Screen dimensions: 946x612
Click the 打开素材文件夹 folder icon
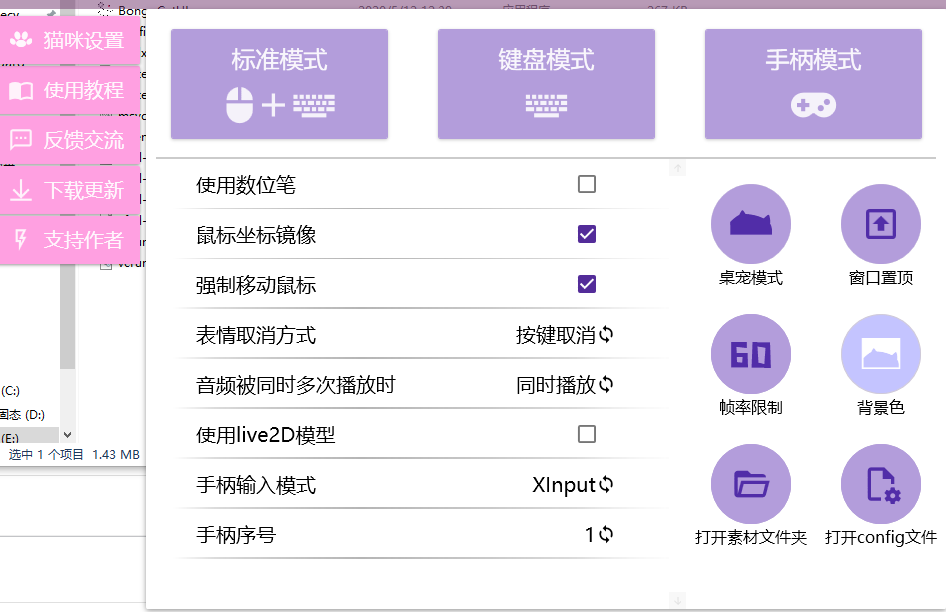751,484
